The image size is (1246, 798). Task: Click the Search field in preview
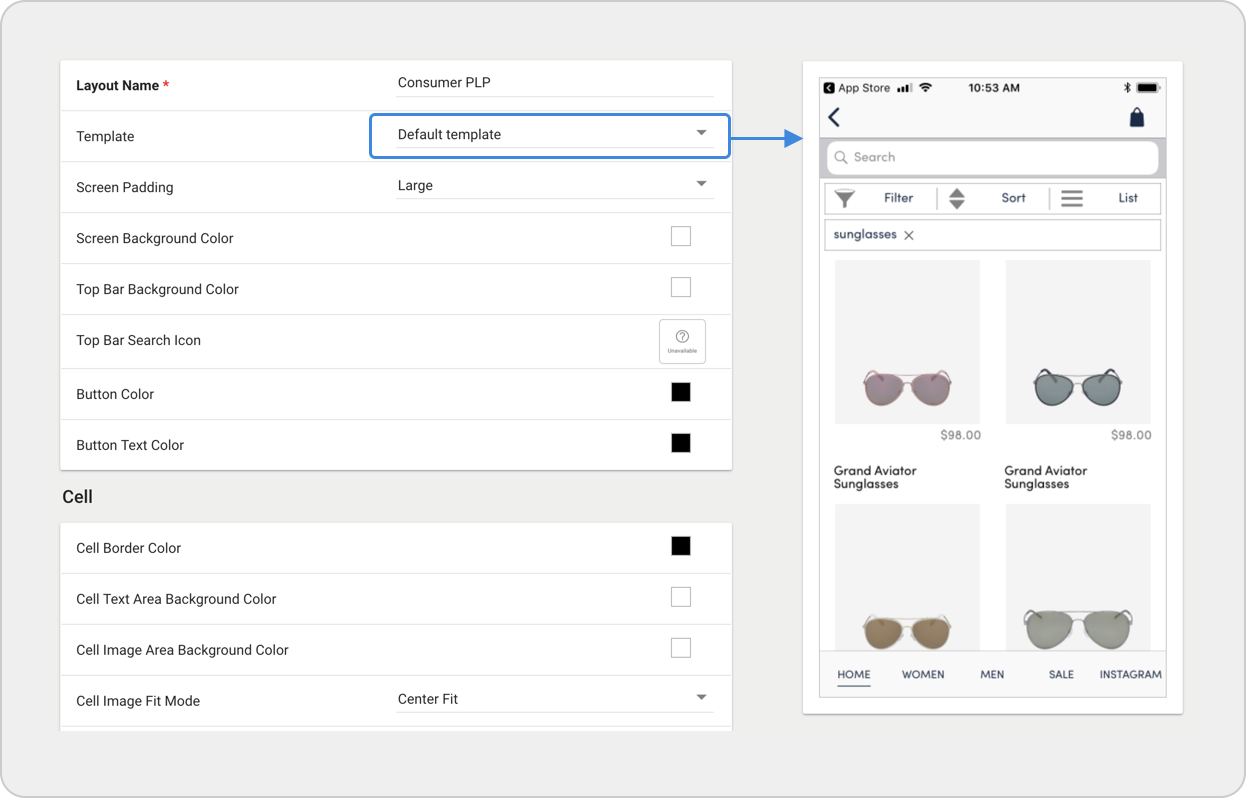tap(993, 157)
